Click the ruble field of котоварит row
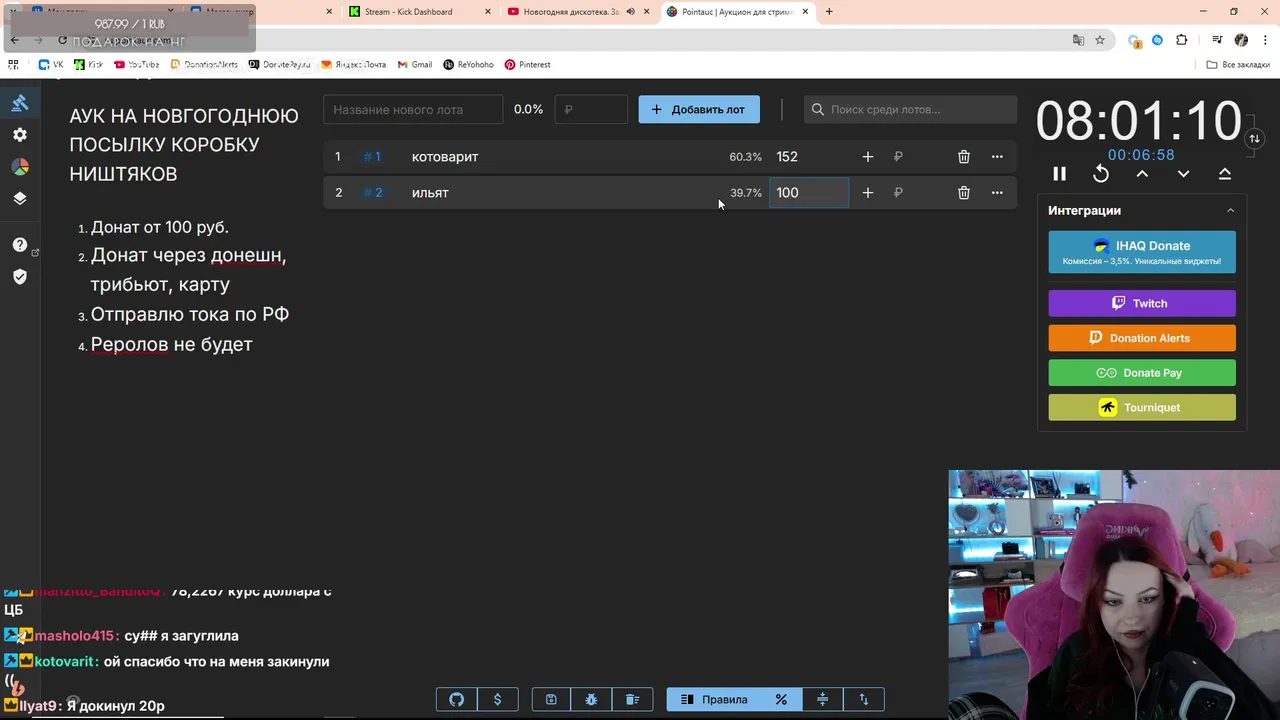This screenshot has width=1280, height=720. [915, 157]
